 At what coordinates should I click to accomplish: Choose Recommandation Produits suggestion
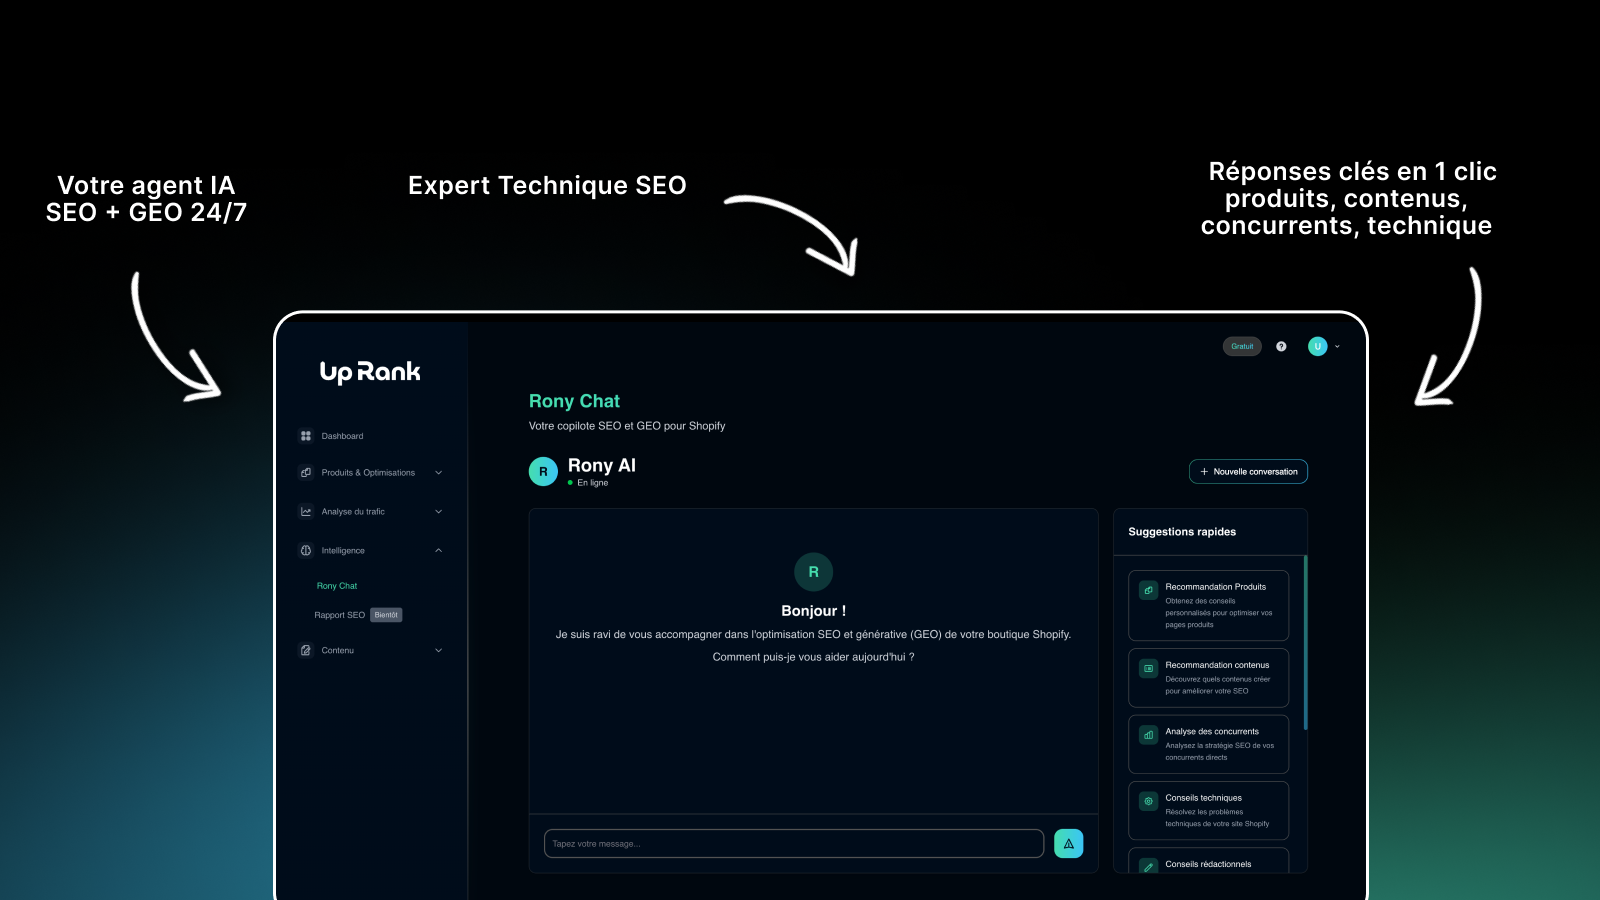coord(1208,605)
